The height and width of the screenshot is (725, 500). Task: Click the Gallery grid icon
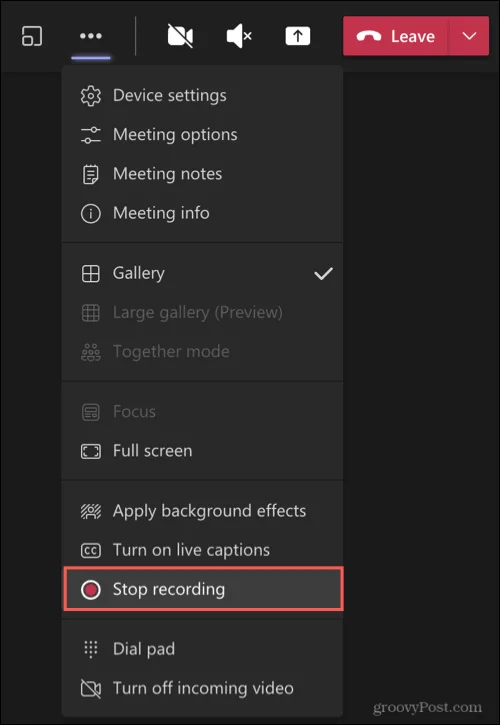click(x=90, y=273)
